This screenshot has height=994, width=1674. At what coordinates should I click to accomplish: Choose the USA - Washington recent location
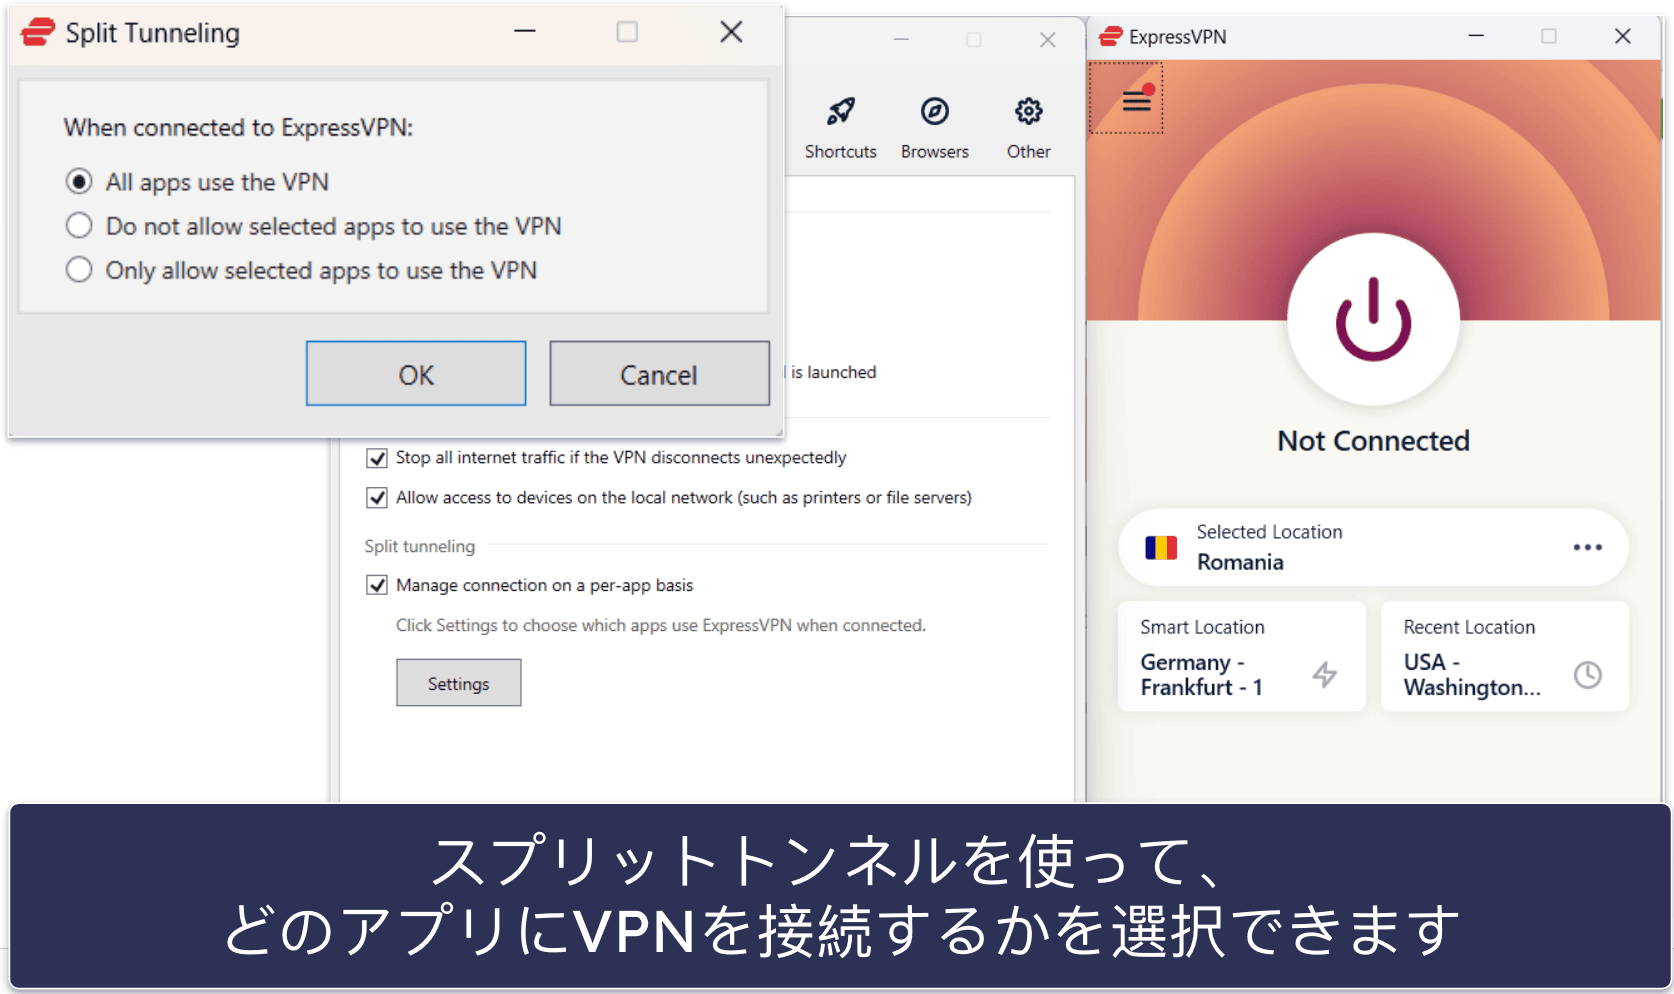(1504, 656)
